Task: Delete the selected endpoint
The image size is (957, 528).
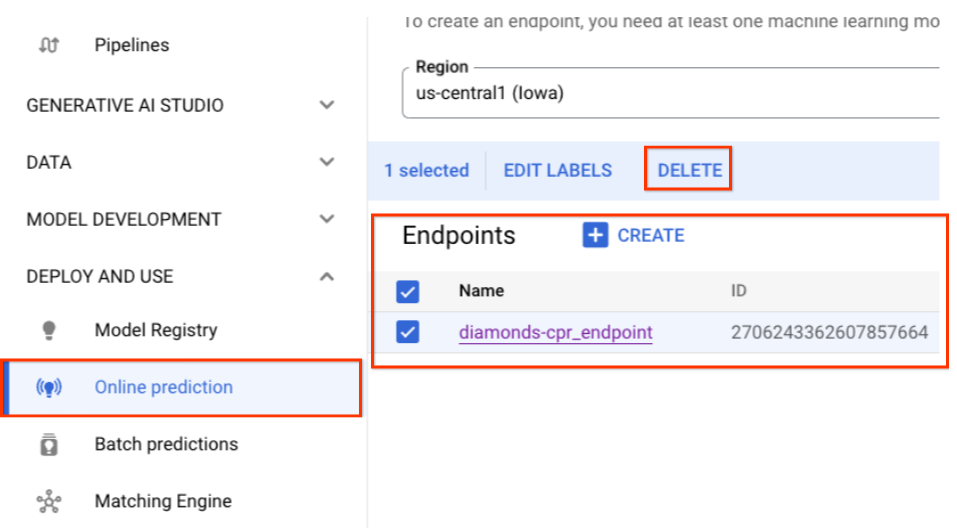Action: [x=689, y=170]
